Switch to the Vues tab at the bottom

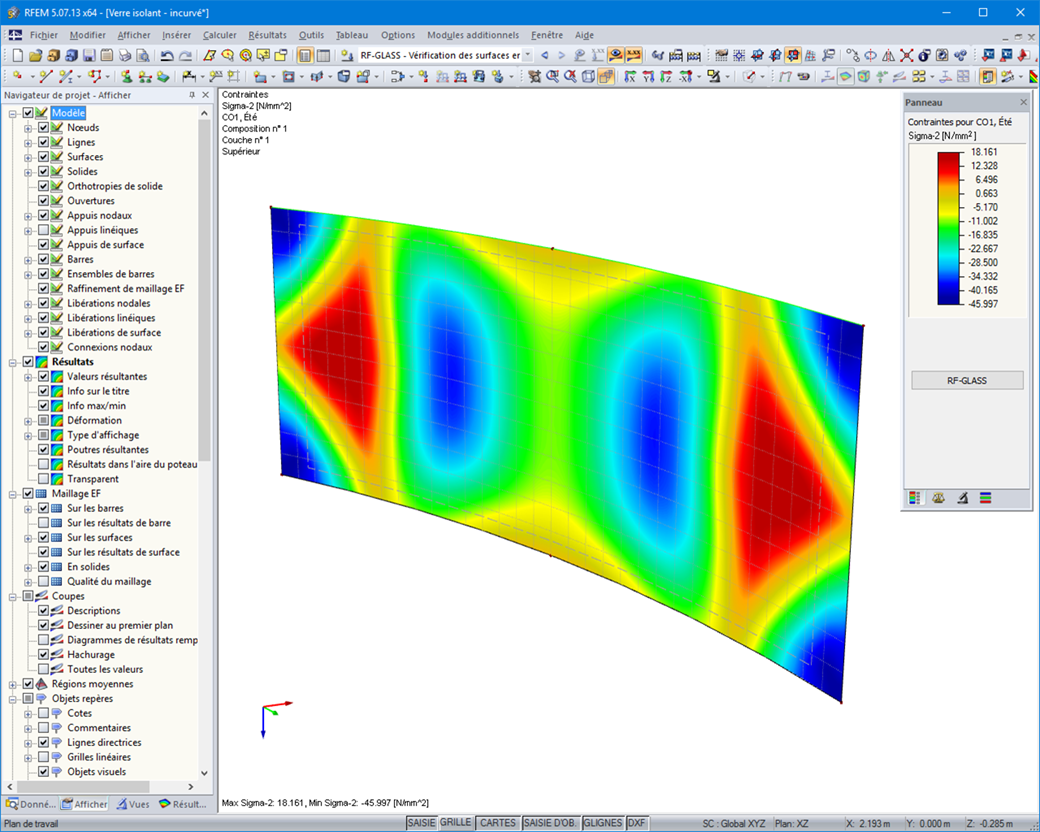pos(133,804)
